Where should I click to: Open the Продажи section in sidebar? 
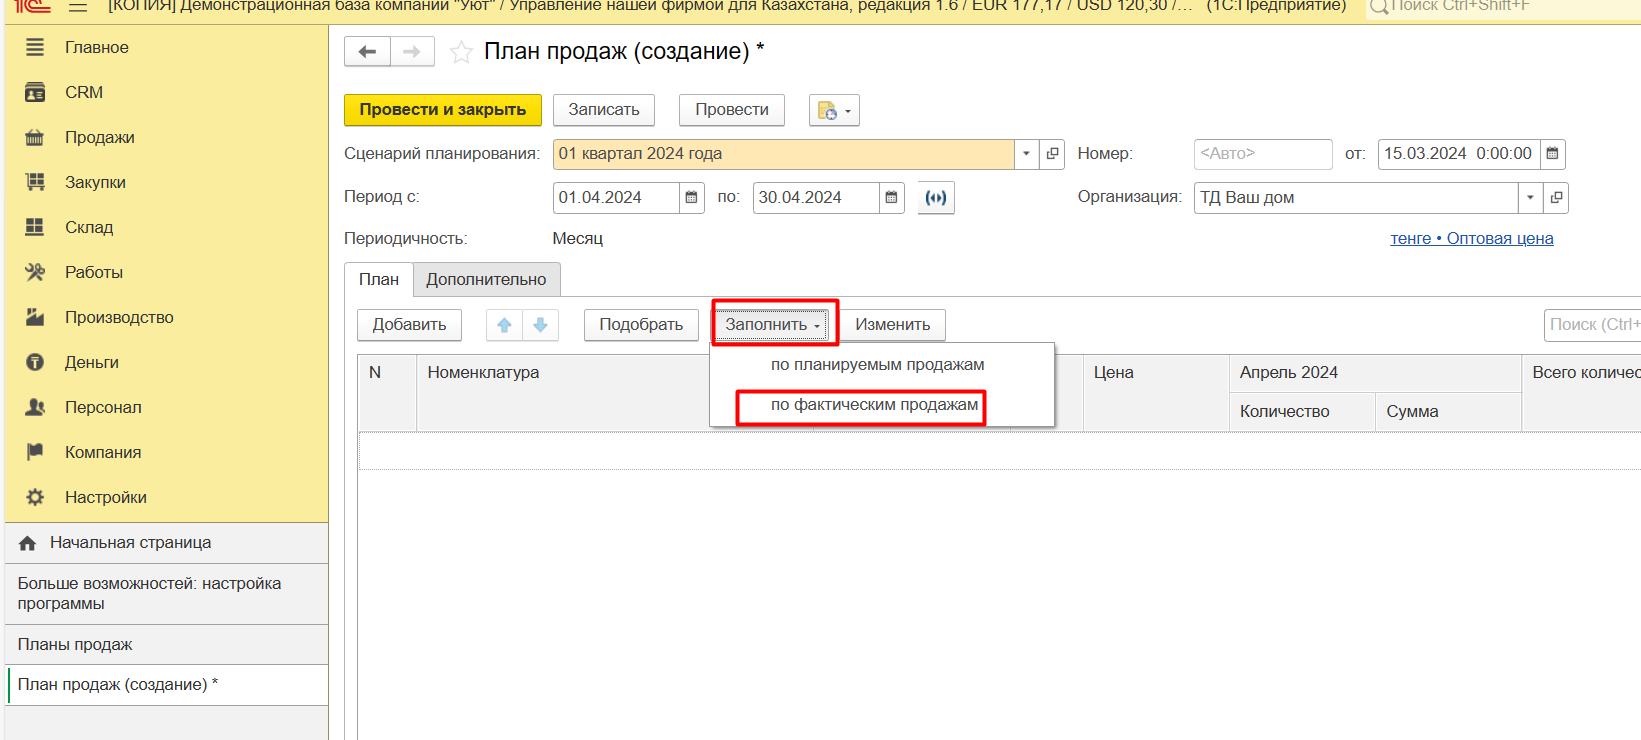[x=99, y=138]
